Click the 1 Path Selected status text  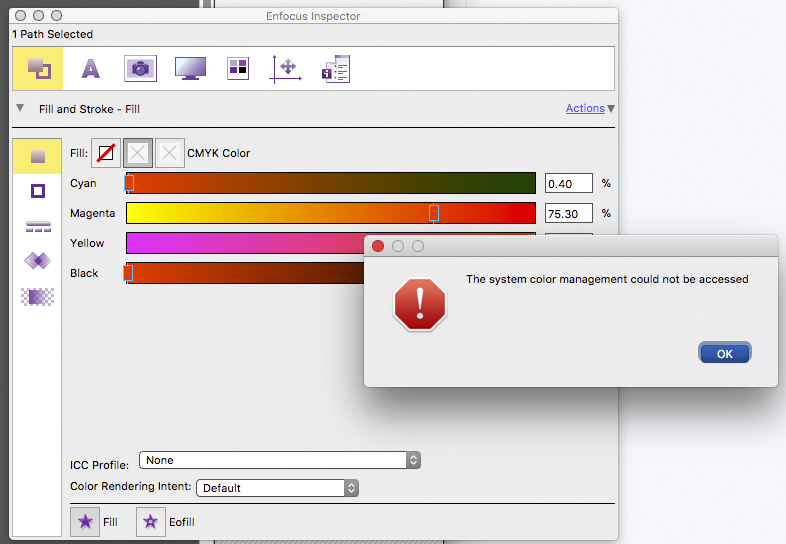coord(53,34)
